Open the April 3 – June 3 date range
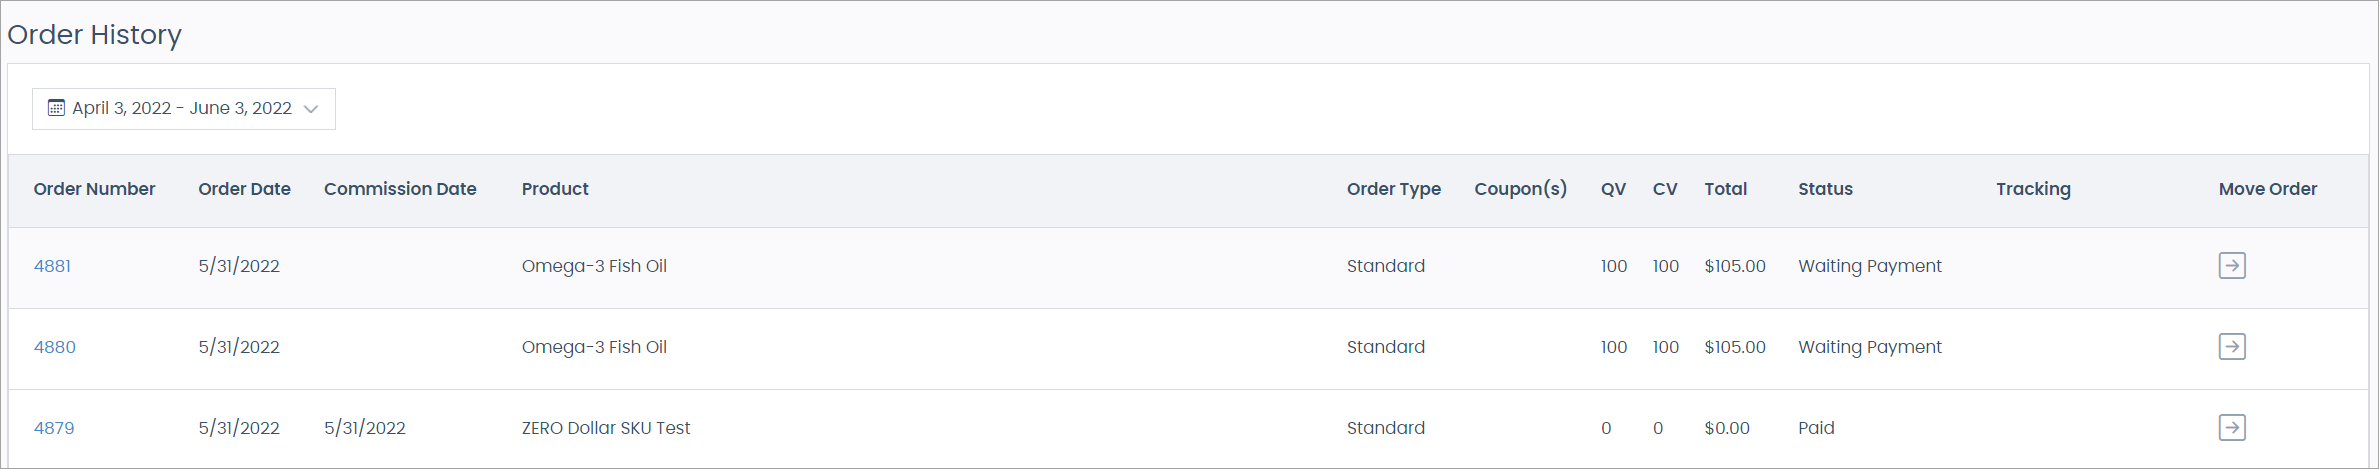The height and width of the screenshot is (469, 2379). click(x=182, y=108)
